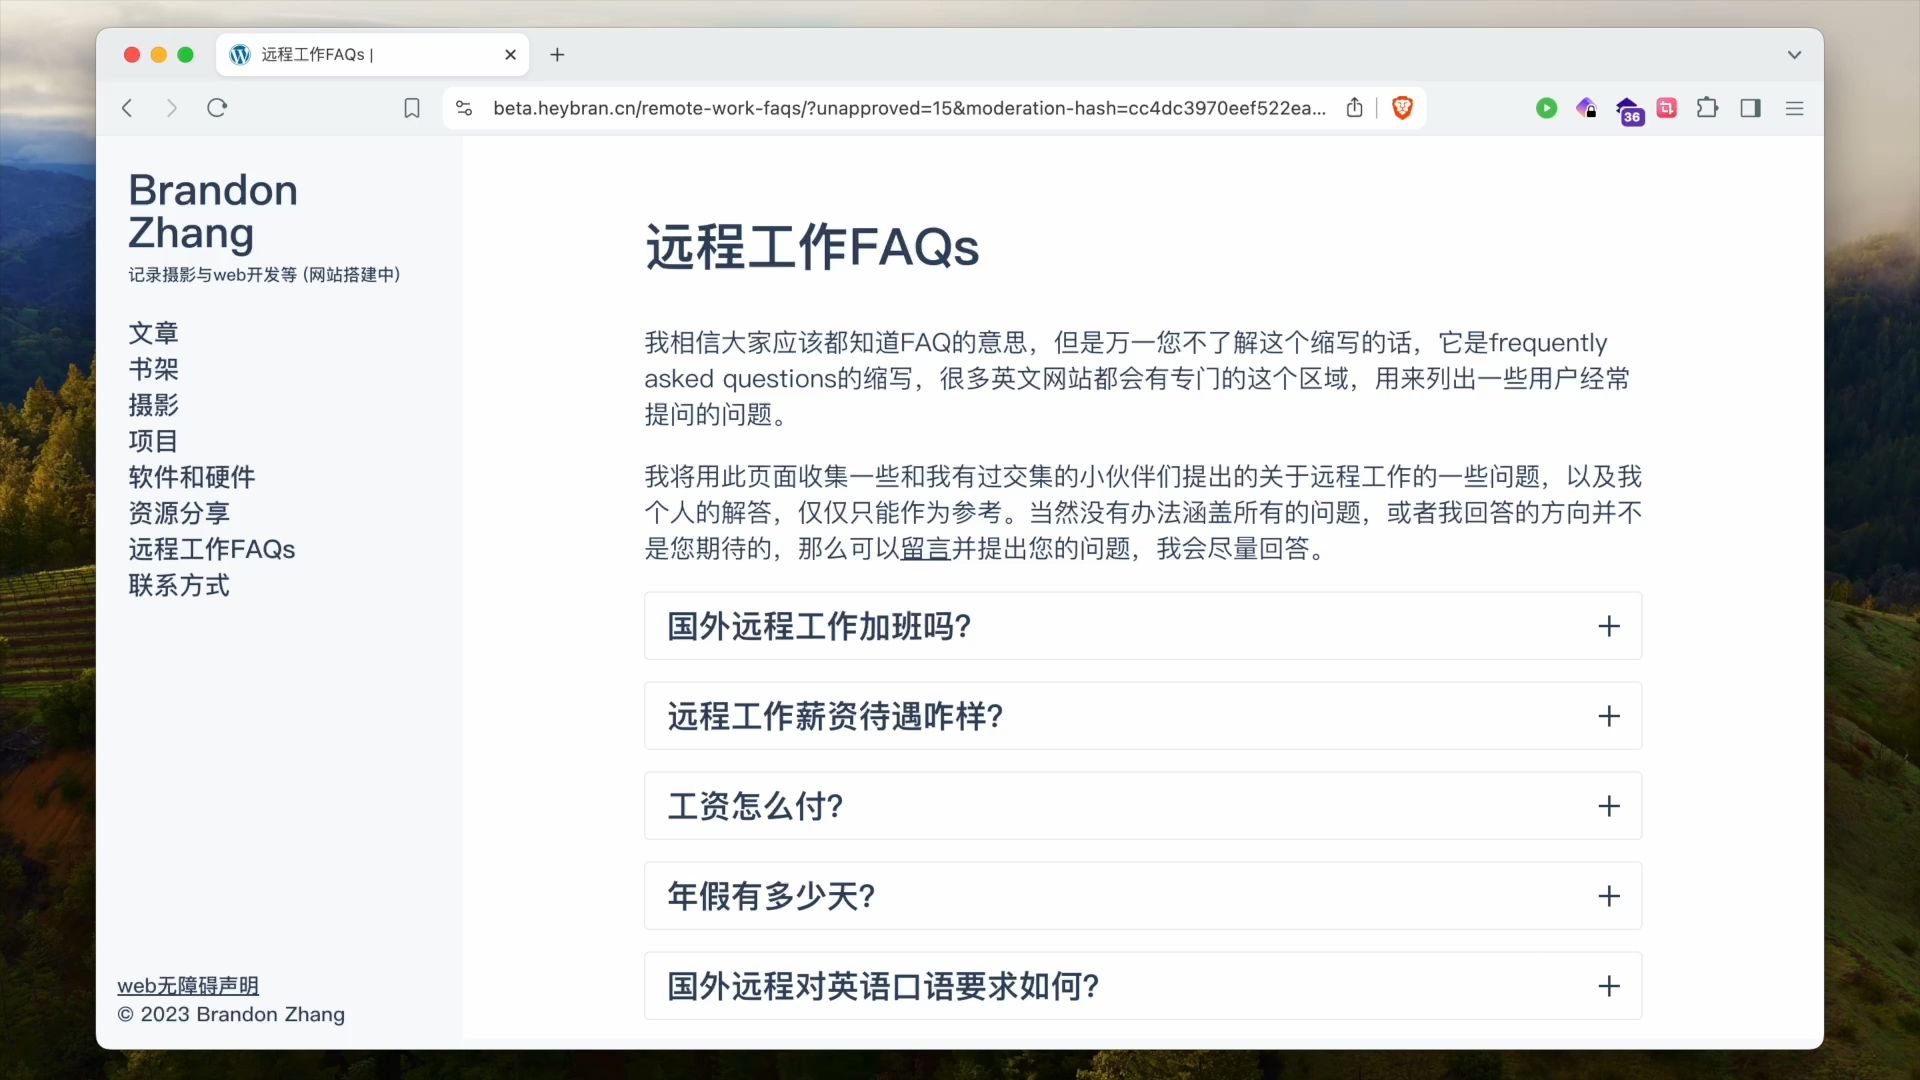Click plus icon beside 年假有多少天?
Image resolution: width=1920 pixels, height=1080 pixels.
coord(1609,896)
